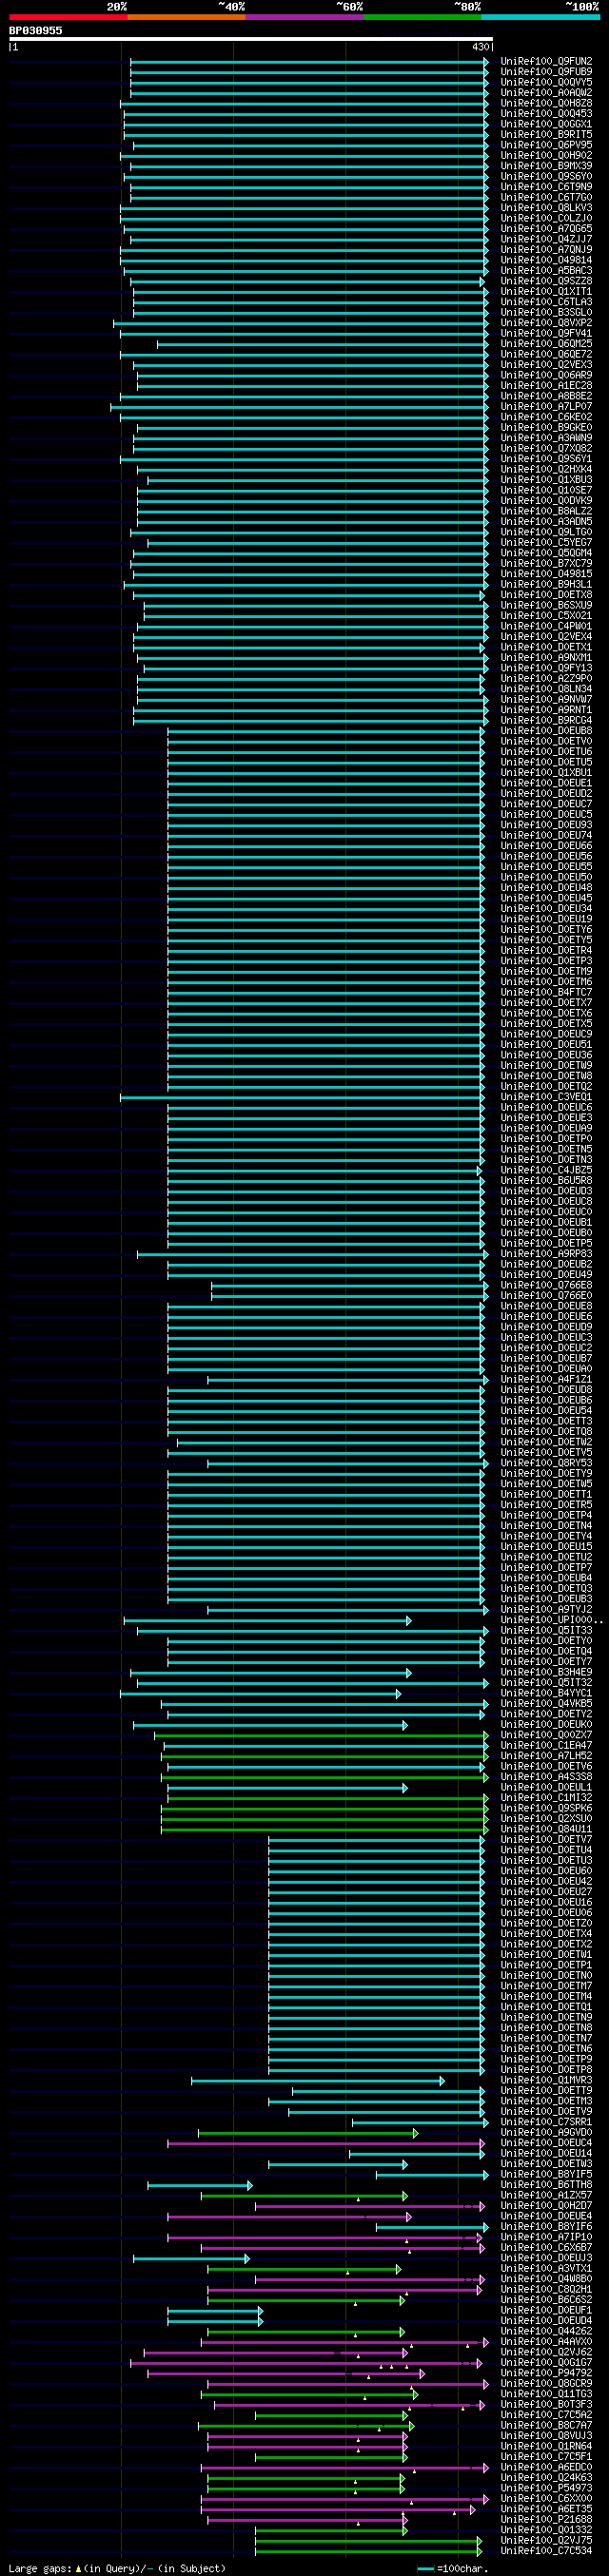Select hit label UniRef100_O49814

tap(546, 260)
